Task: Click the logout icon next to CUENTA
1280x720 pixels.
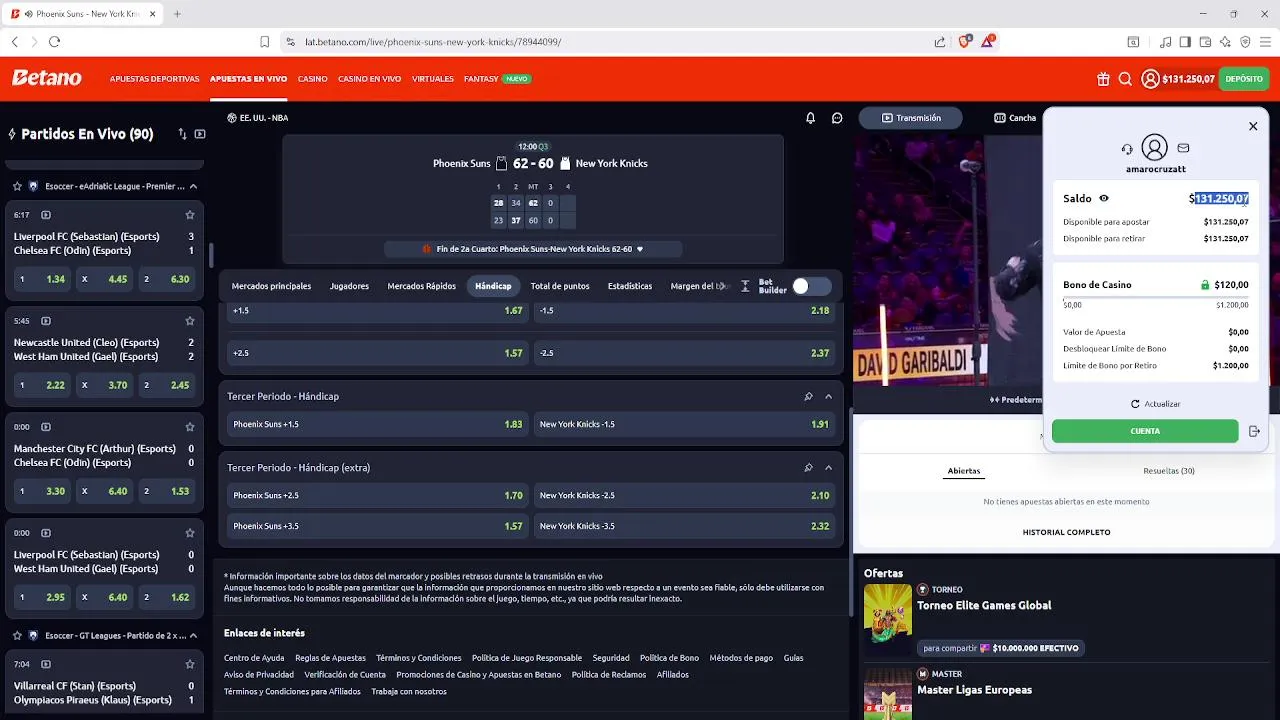Action: 1254,431
